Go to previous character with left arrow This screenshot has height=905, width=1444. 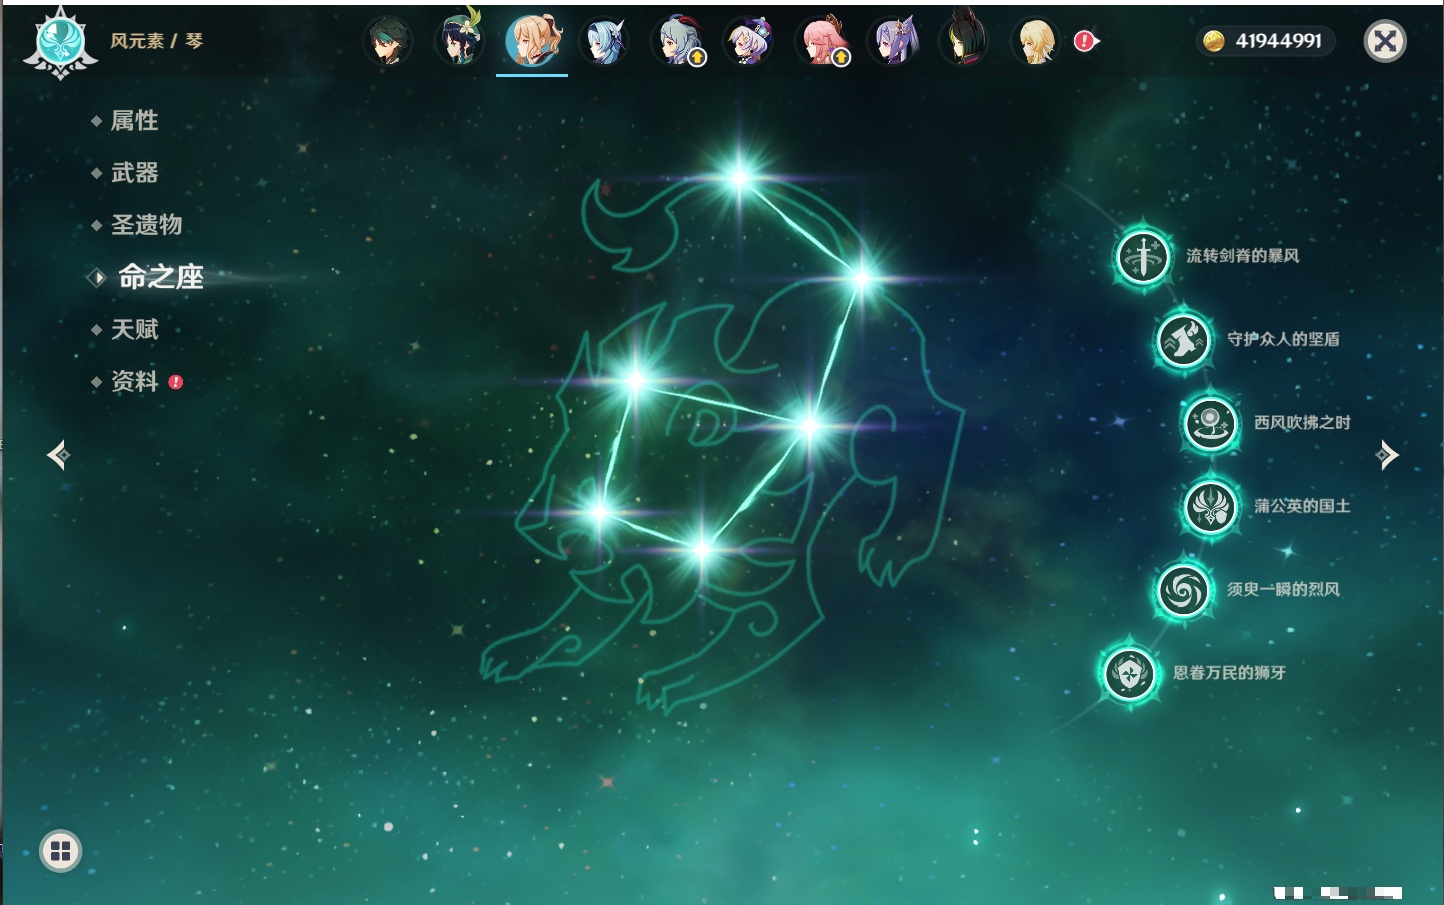pos(58,455)
